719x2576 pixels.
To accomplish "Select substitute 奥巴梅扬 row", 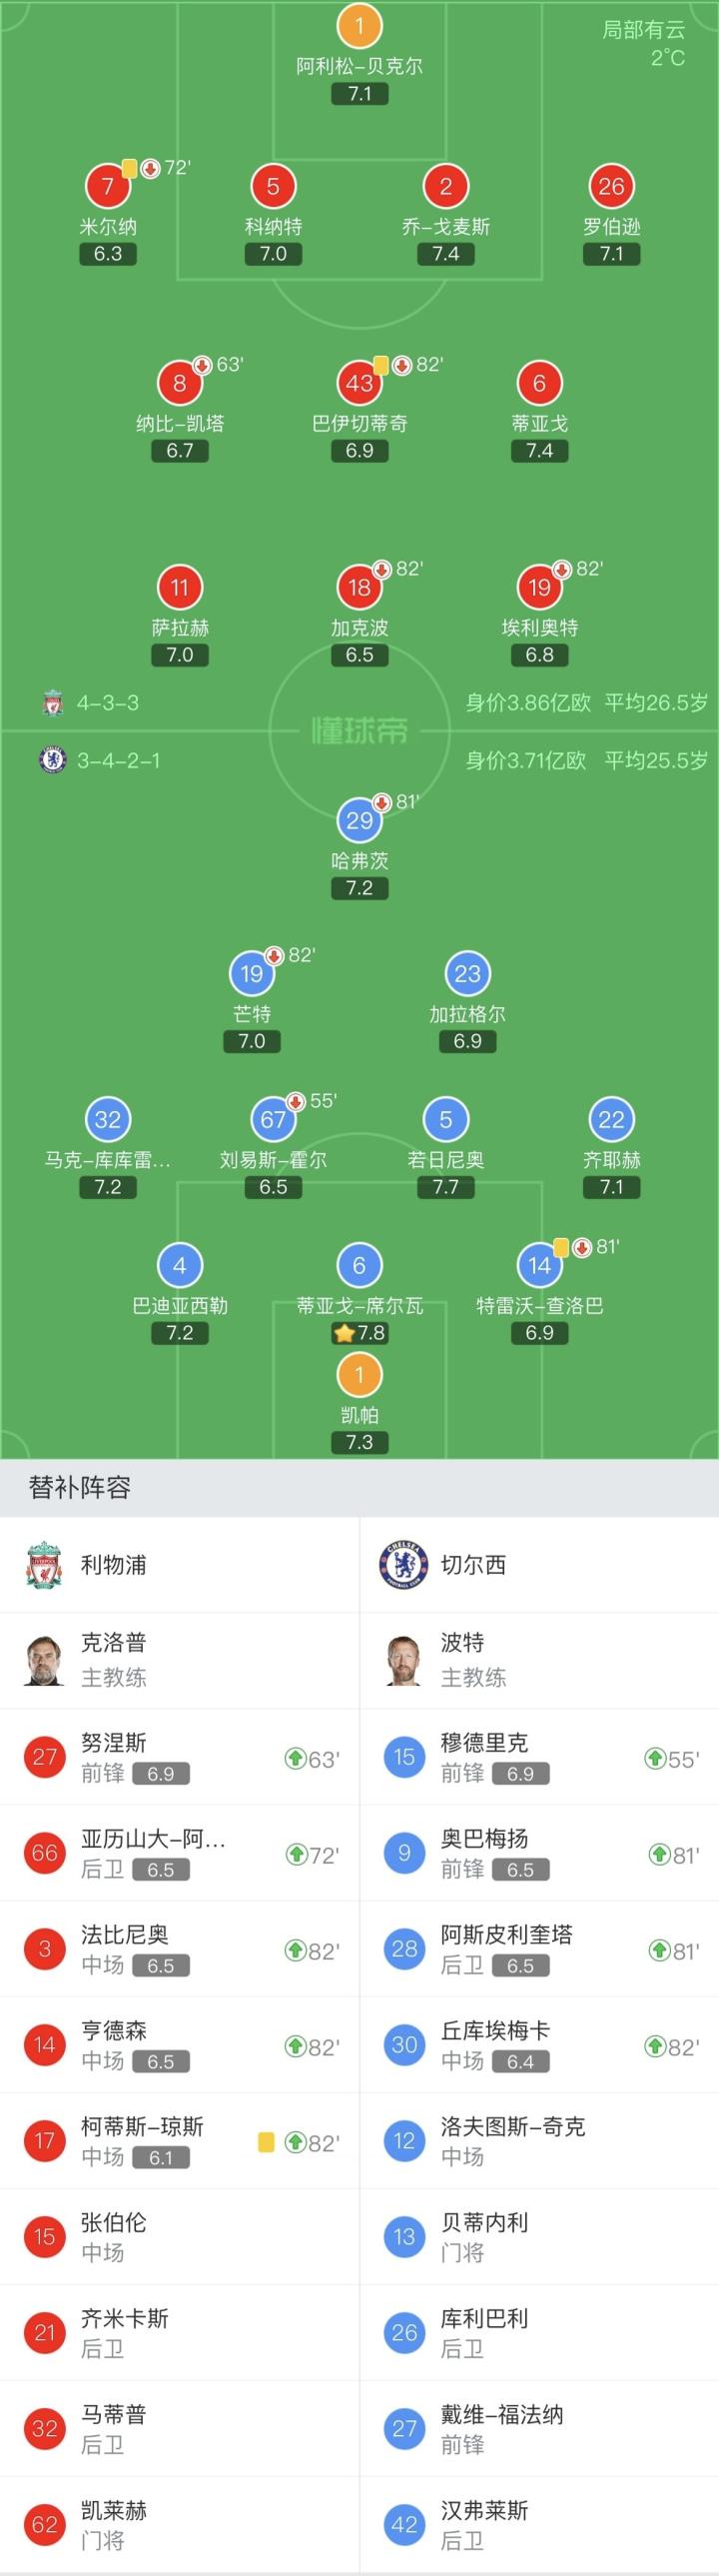I will (539, 1853).
